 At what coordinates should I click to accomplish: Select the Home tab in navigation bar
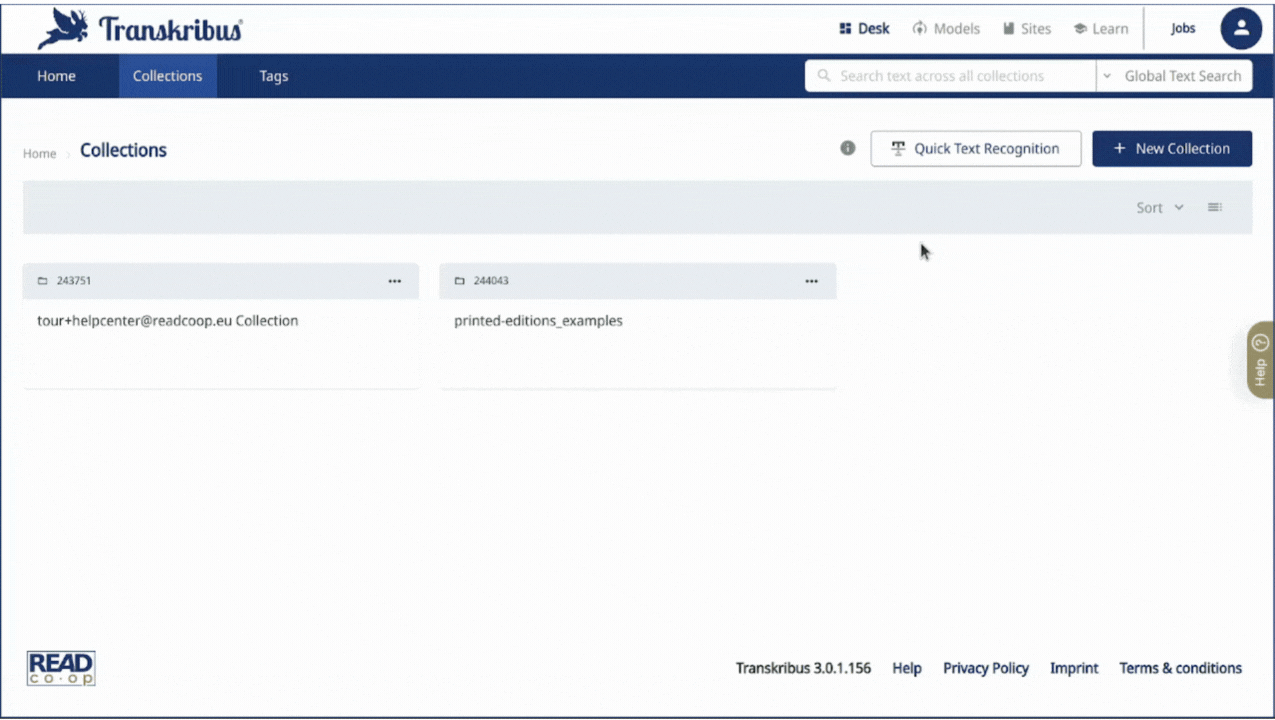click(x=56, y=76)
